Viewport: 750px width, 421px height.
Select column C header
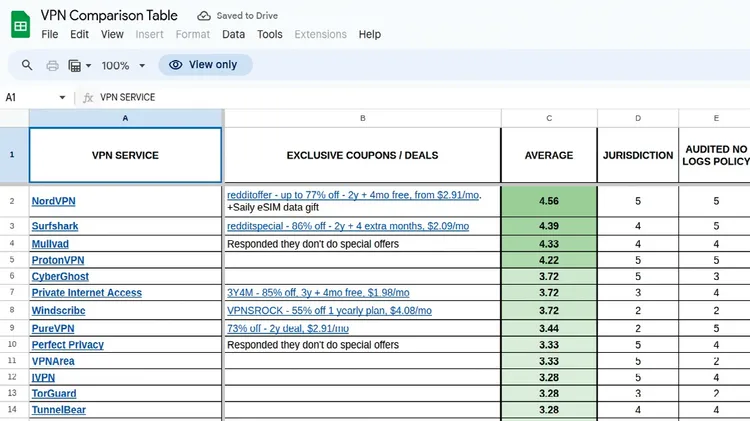[549, 118]
